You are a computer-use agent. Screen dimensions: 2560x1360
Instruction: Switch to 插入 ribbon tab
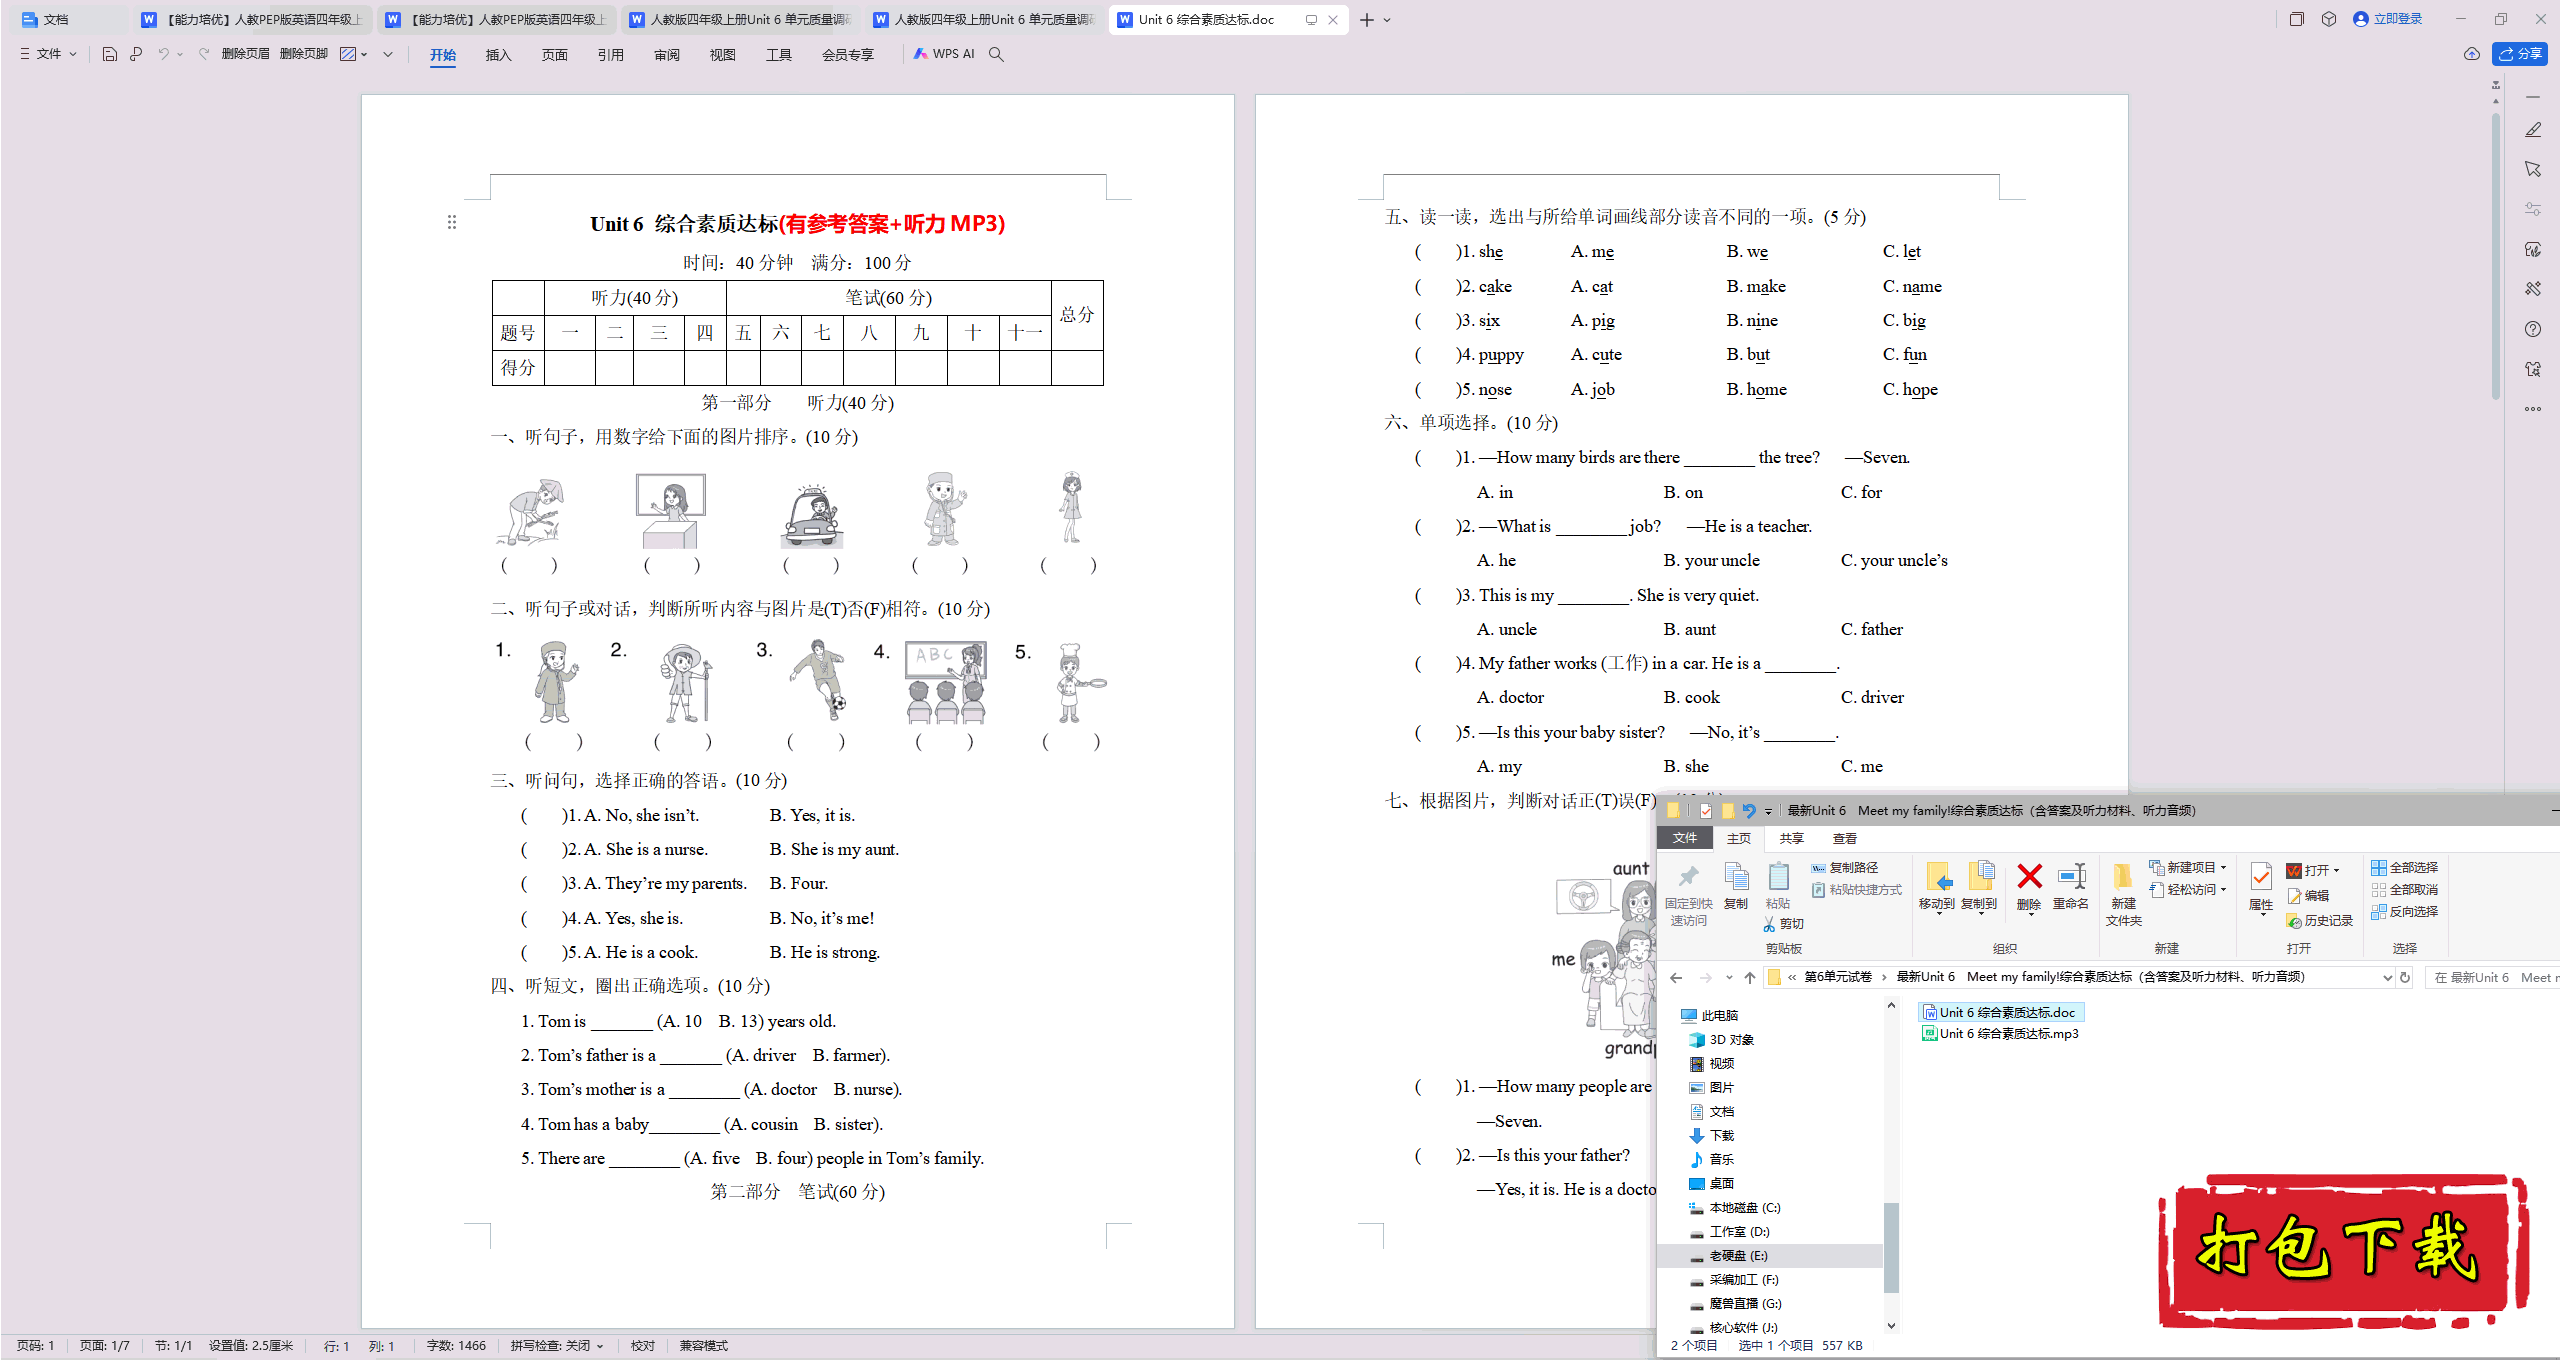499,55
